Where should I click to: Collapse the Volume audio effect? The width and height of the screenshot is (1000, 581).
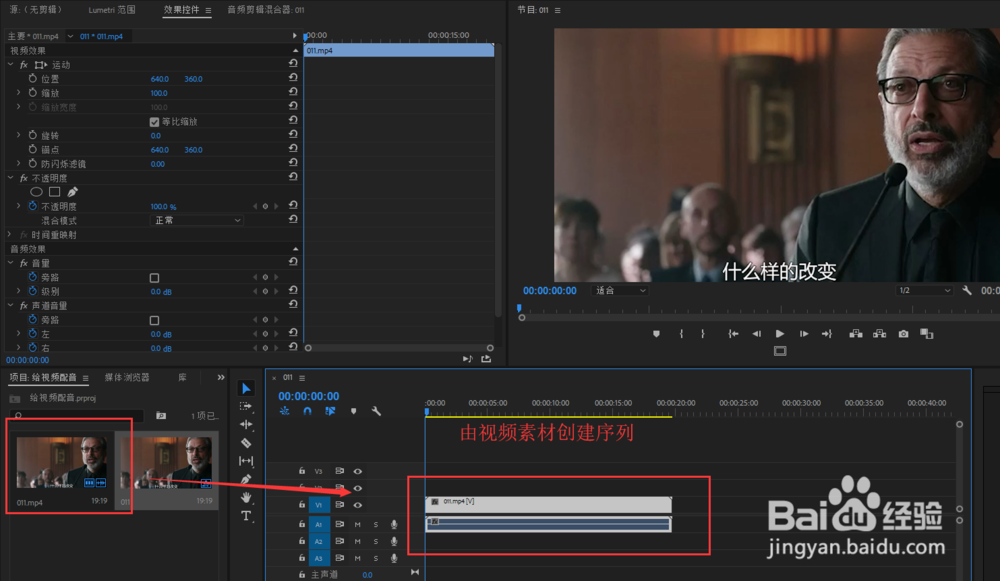[10, 263]
